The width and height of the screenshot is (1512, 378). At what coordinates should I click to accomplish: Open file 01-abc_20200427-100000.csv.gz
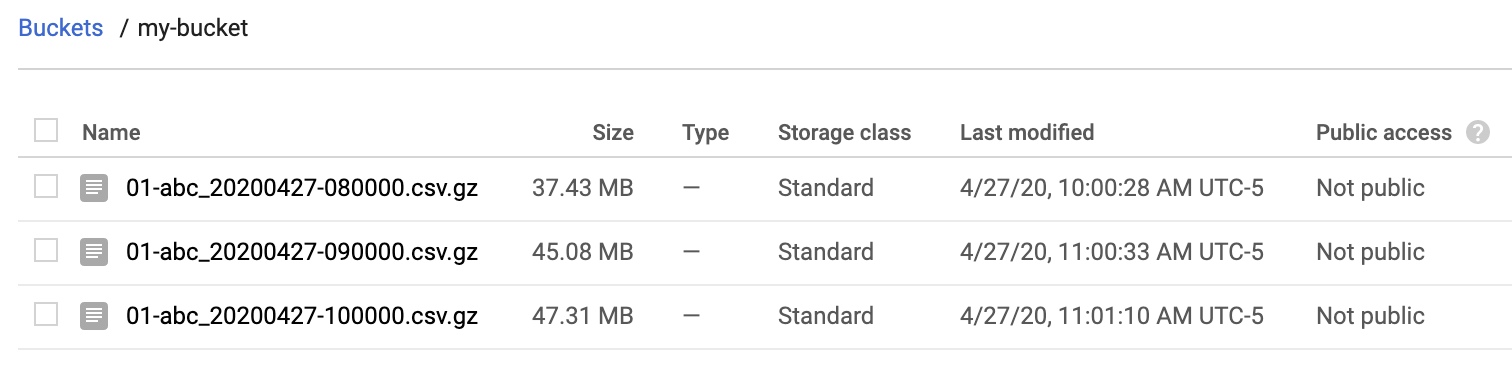tap(302, 316)
